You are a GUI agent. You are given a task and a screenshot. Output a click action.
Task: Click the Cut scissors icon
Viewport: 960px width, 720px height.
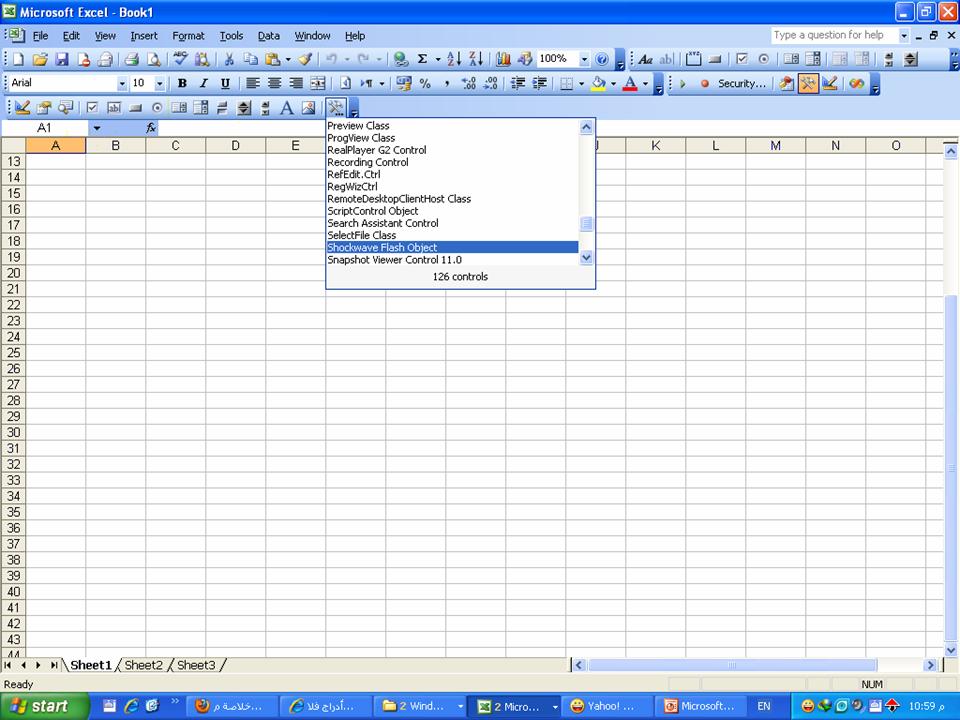click(x=228, y=59)
